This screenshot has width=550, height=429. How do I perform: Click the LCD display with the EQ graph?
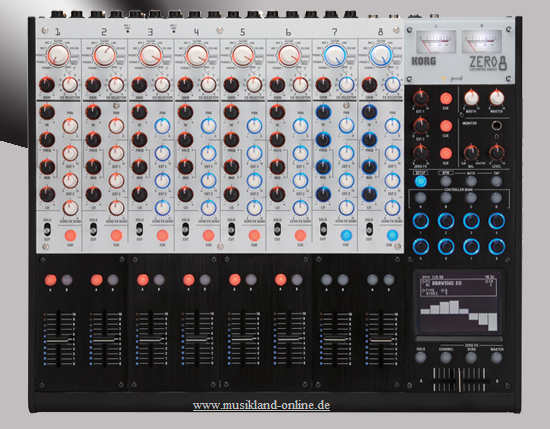click(459, 304)
